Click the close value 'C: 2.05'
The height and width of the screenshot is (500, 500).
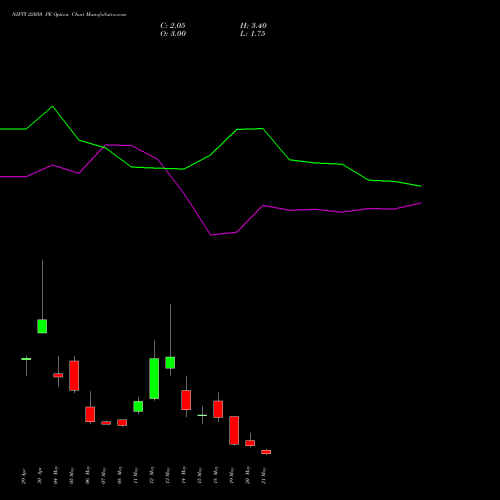point(173,26)
